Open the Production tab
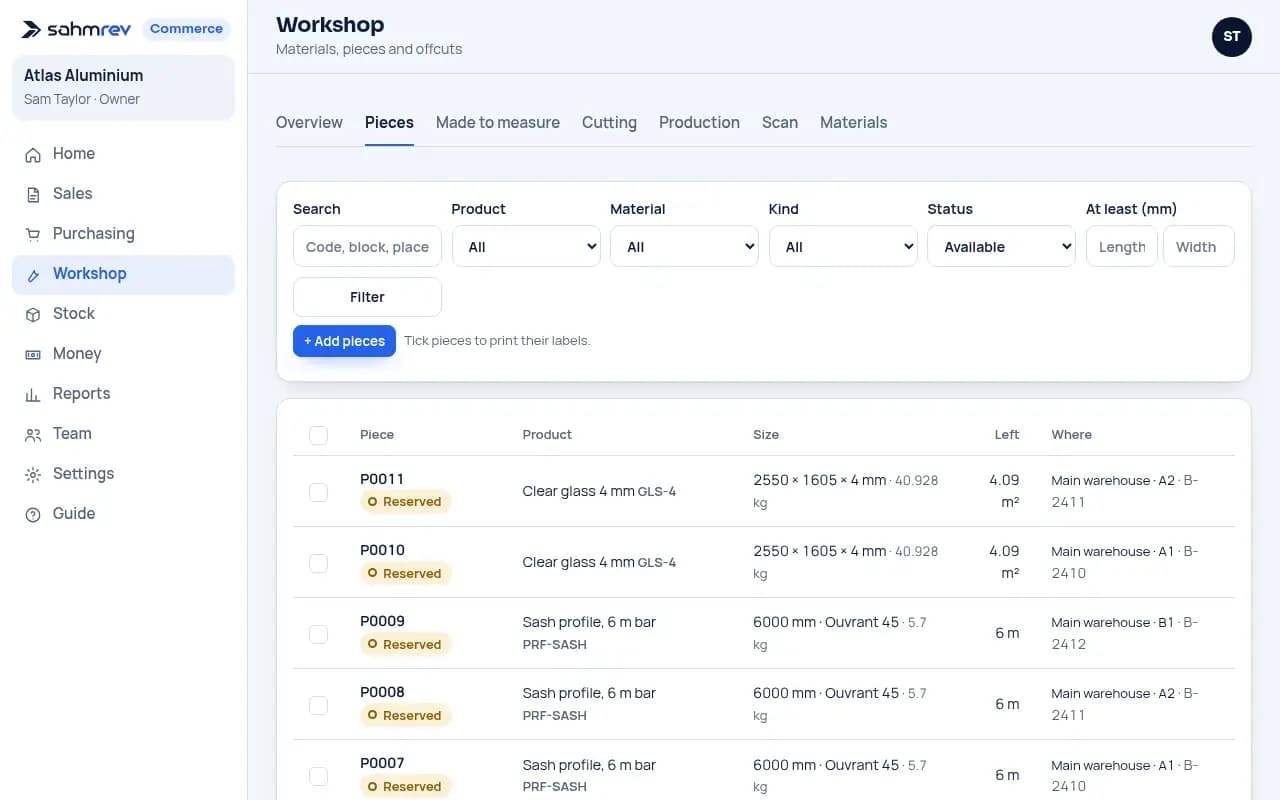The height and width of the screenshot is (800, 1280). point(699,122)
